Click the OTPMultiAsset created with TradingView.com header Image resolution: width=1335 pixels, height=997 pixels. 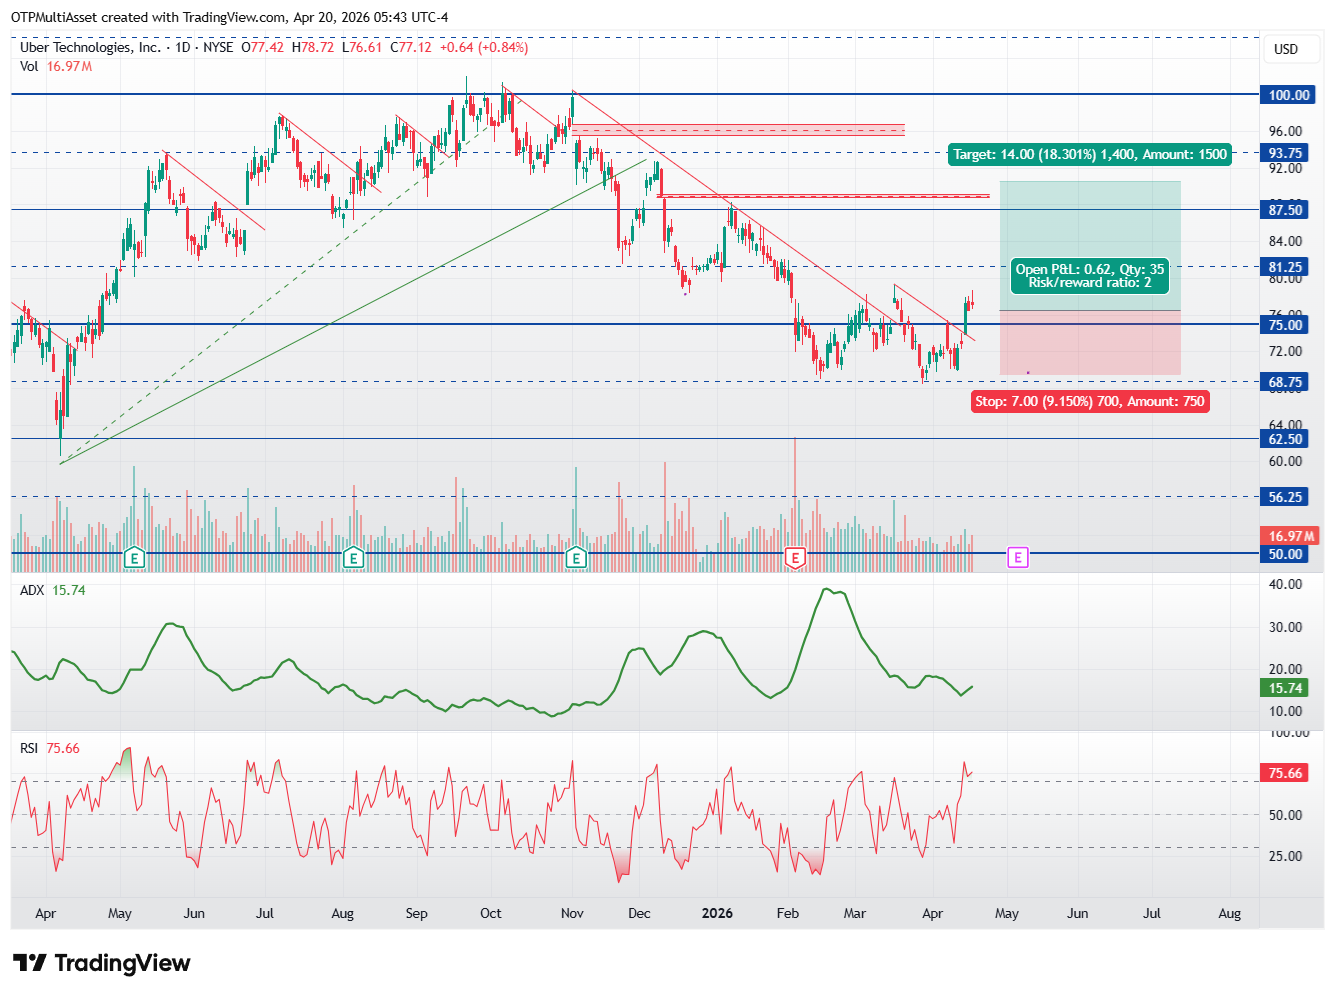pyautogui.click(x=229, y=17)
